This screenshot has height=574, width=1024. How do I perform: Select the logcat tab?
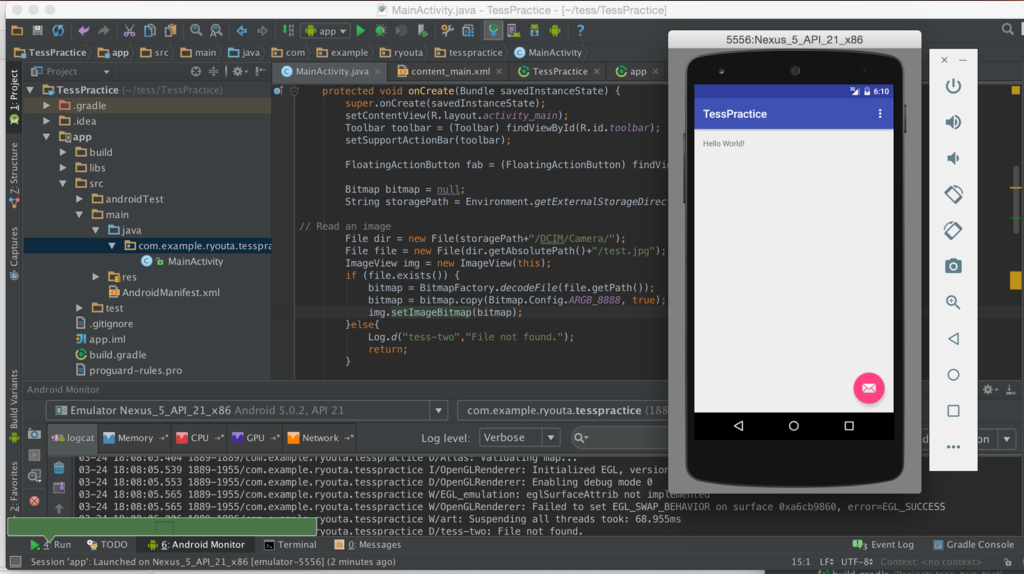[x=73, y=438]
